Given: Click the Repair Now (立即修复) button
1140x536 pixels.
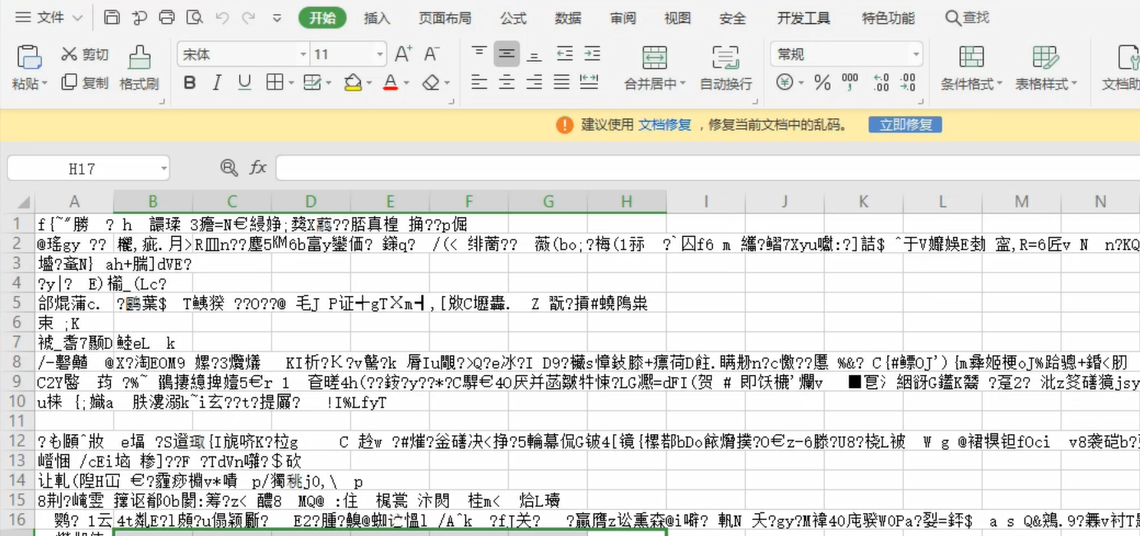Looking at the screenshot, I should (905, 125).
